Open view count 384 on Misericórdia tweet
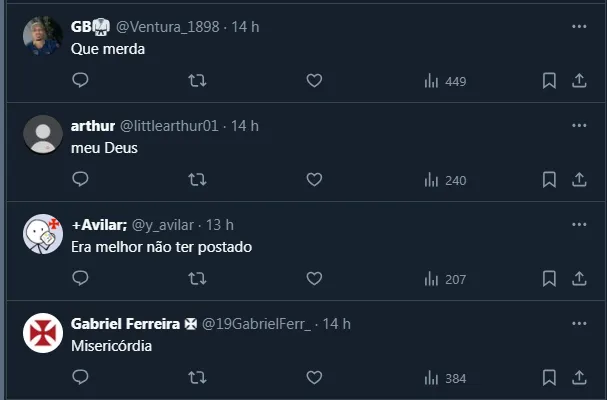Screen dimensions: 607x400 click(445, 378)
